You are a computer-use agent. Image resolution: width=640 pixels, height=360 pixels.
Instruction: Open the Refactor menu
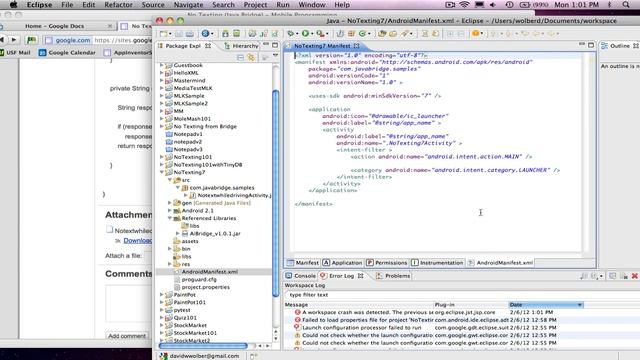[118, 5]
